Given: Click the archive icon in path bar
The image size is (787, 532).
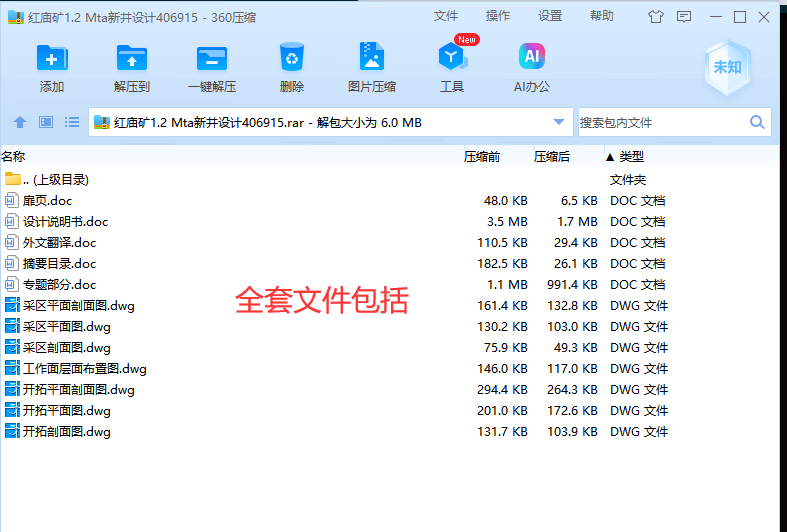Looking at the screenshot, I should click(102, 122).
